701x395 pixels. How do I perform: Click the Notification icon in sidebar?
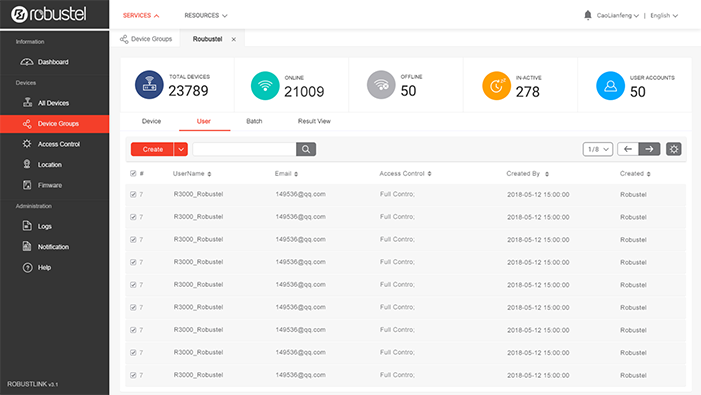pos(27,246)
